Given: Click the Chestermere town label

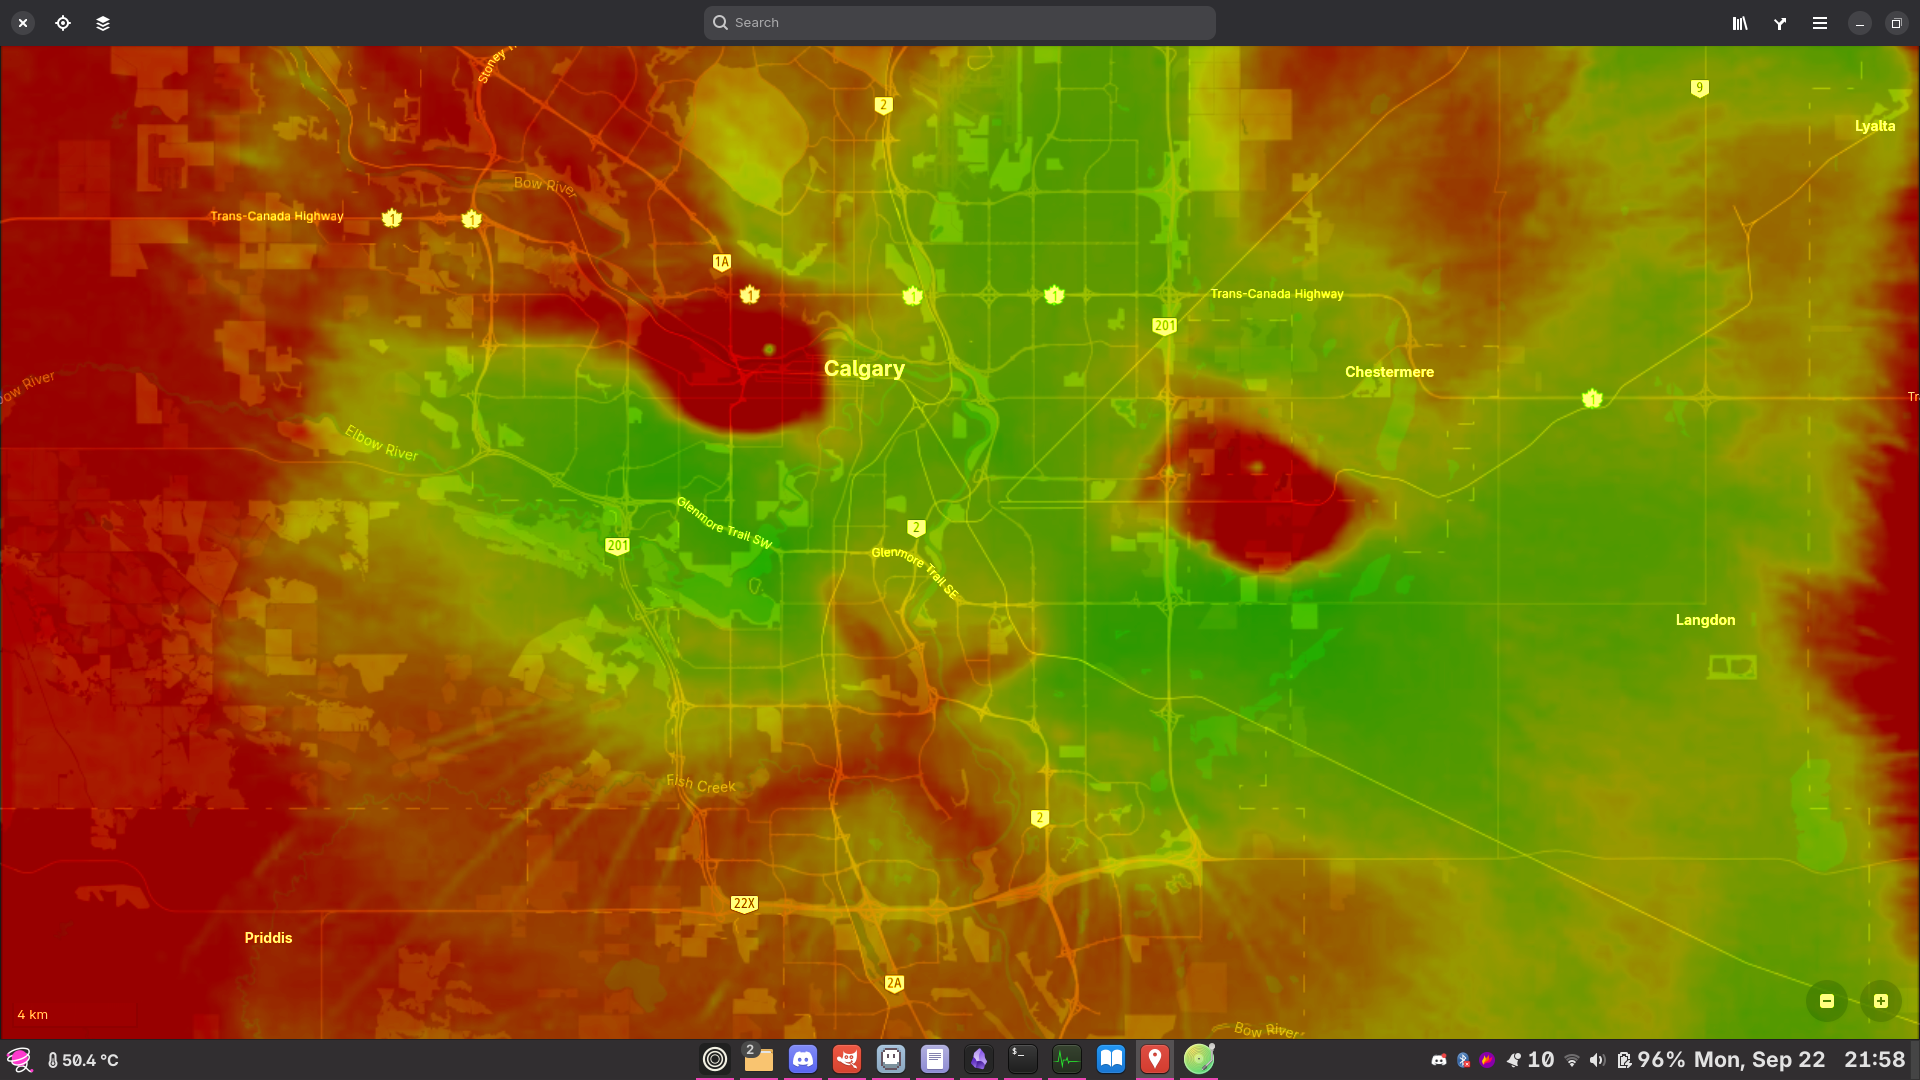Looking at the screenshot, I should 1389,372.
